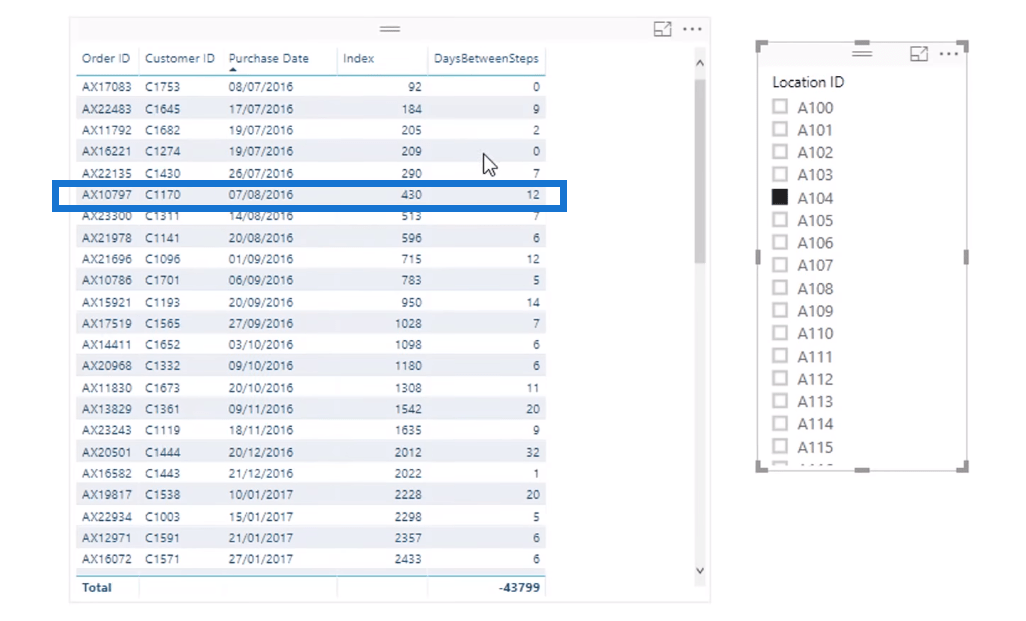The width and height of the screenshot is (1026, 621).
Task: Select the Location ID slicer title
Action: coord(808,82)
